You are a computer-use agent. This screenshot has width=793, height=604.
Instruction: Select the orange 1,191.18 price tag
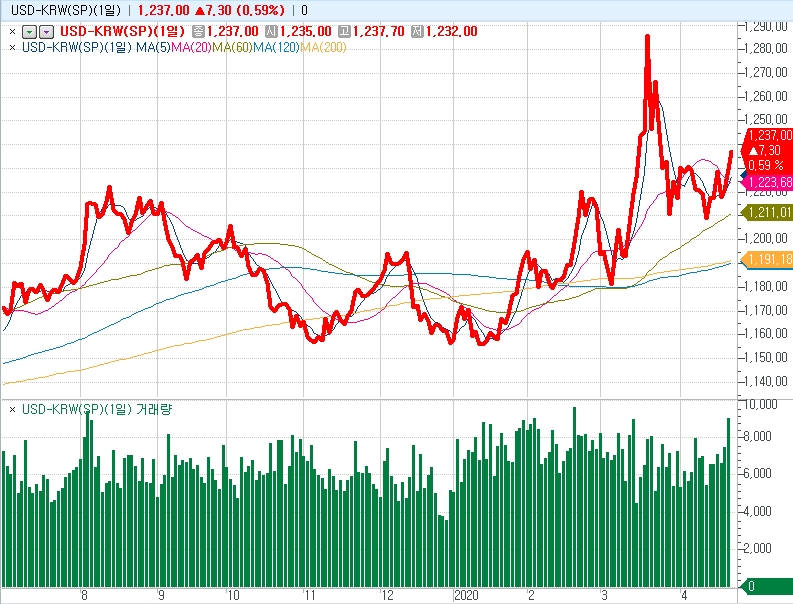coord(769,260)
